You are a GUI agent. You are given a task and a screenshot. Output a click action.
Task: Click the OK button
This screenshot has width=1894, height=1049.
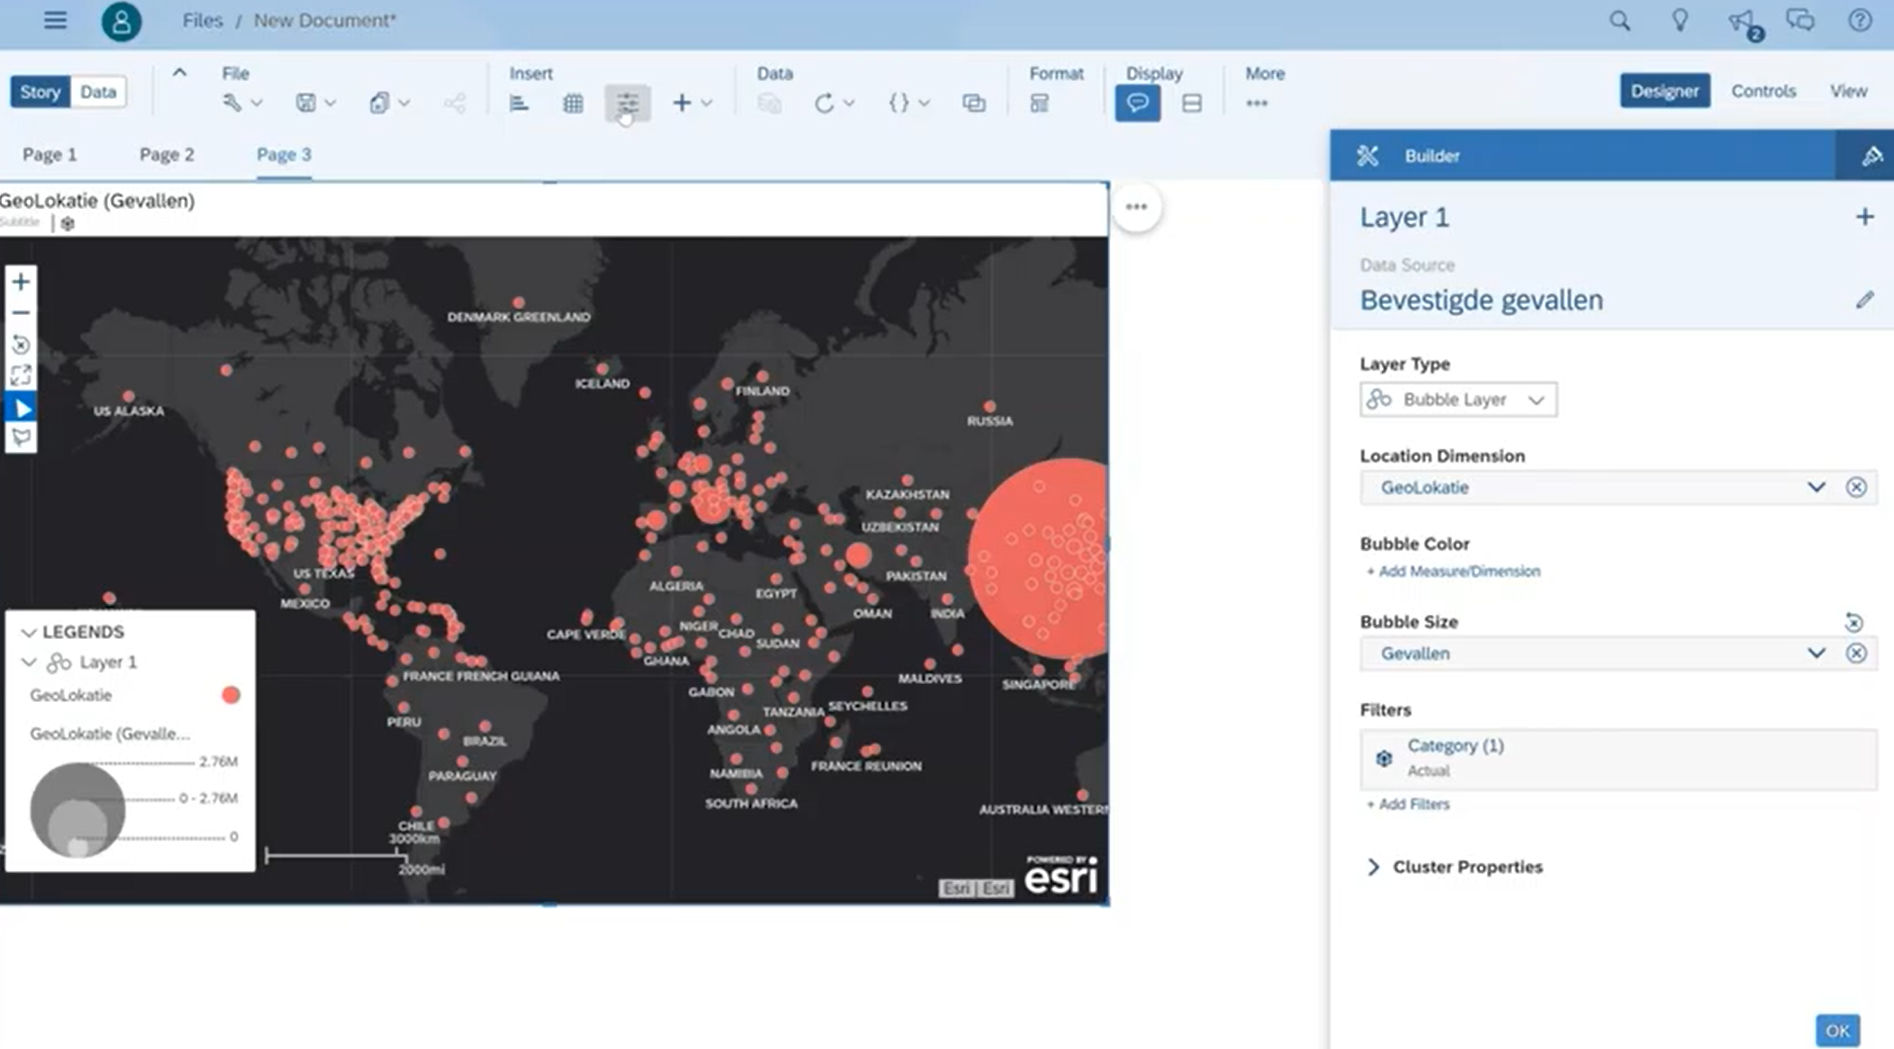click(1837, 1030)
